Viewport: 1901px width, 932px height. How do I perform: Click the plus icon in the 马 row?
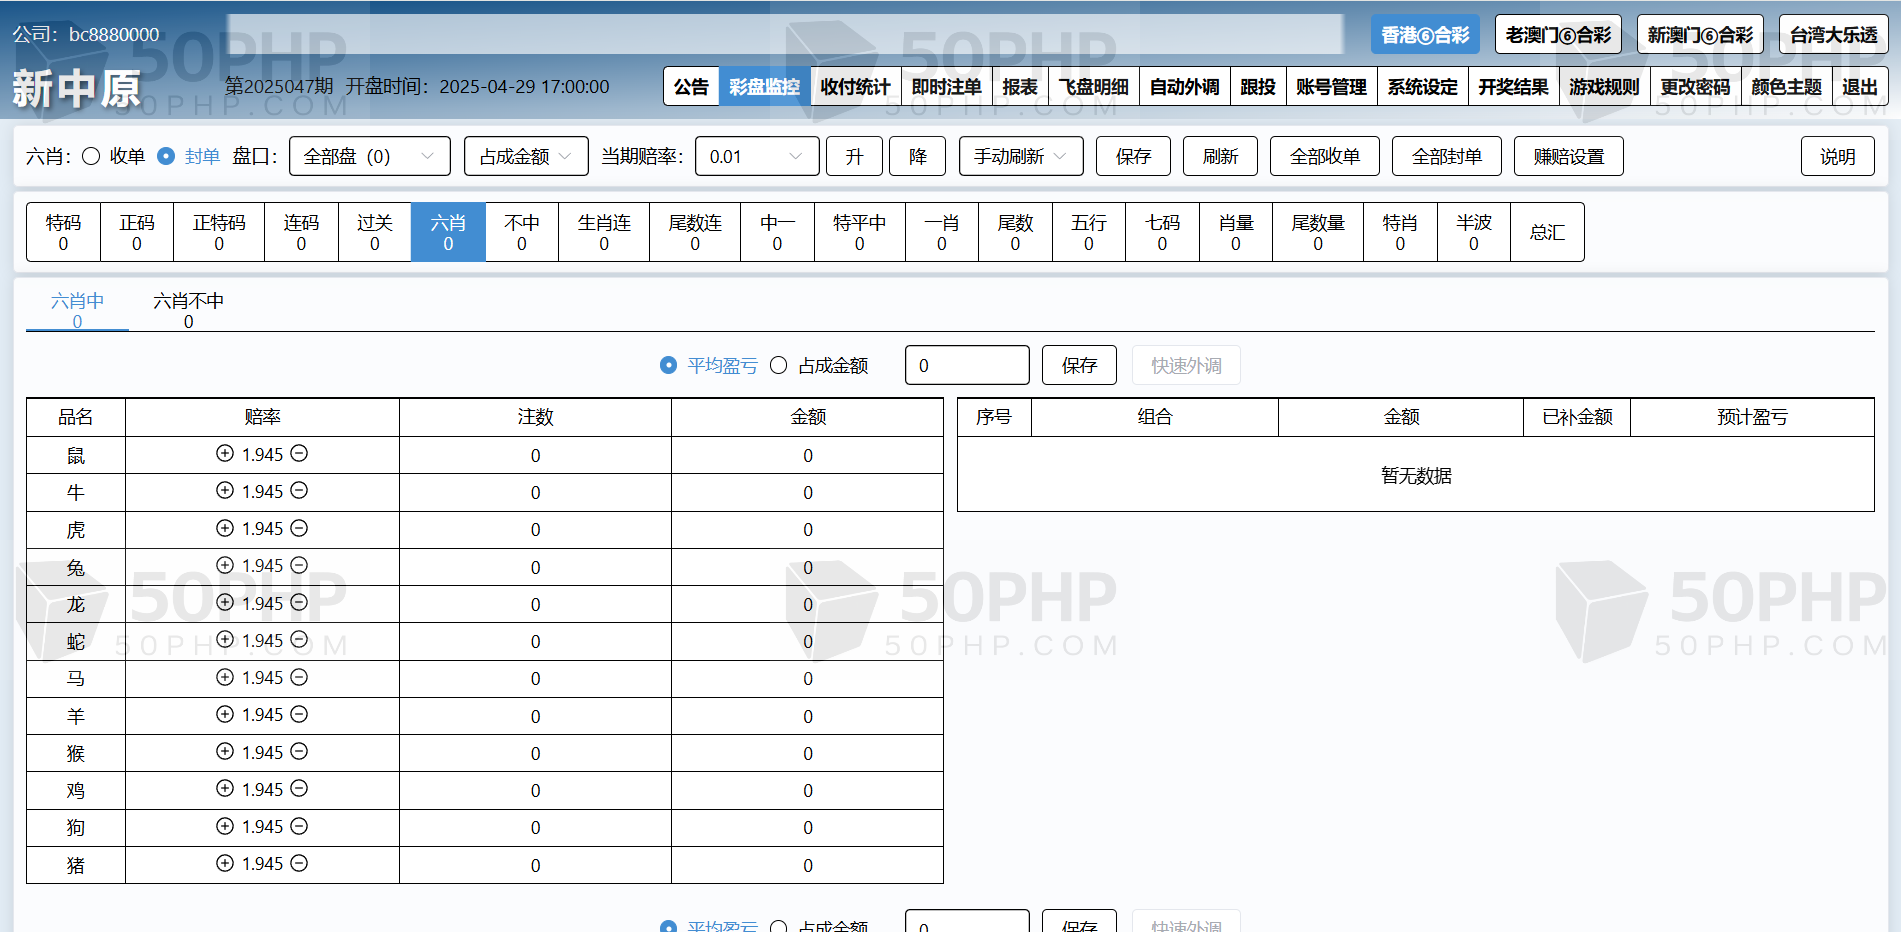click(x=225, y=677)
